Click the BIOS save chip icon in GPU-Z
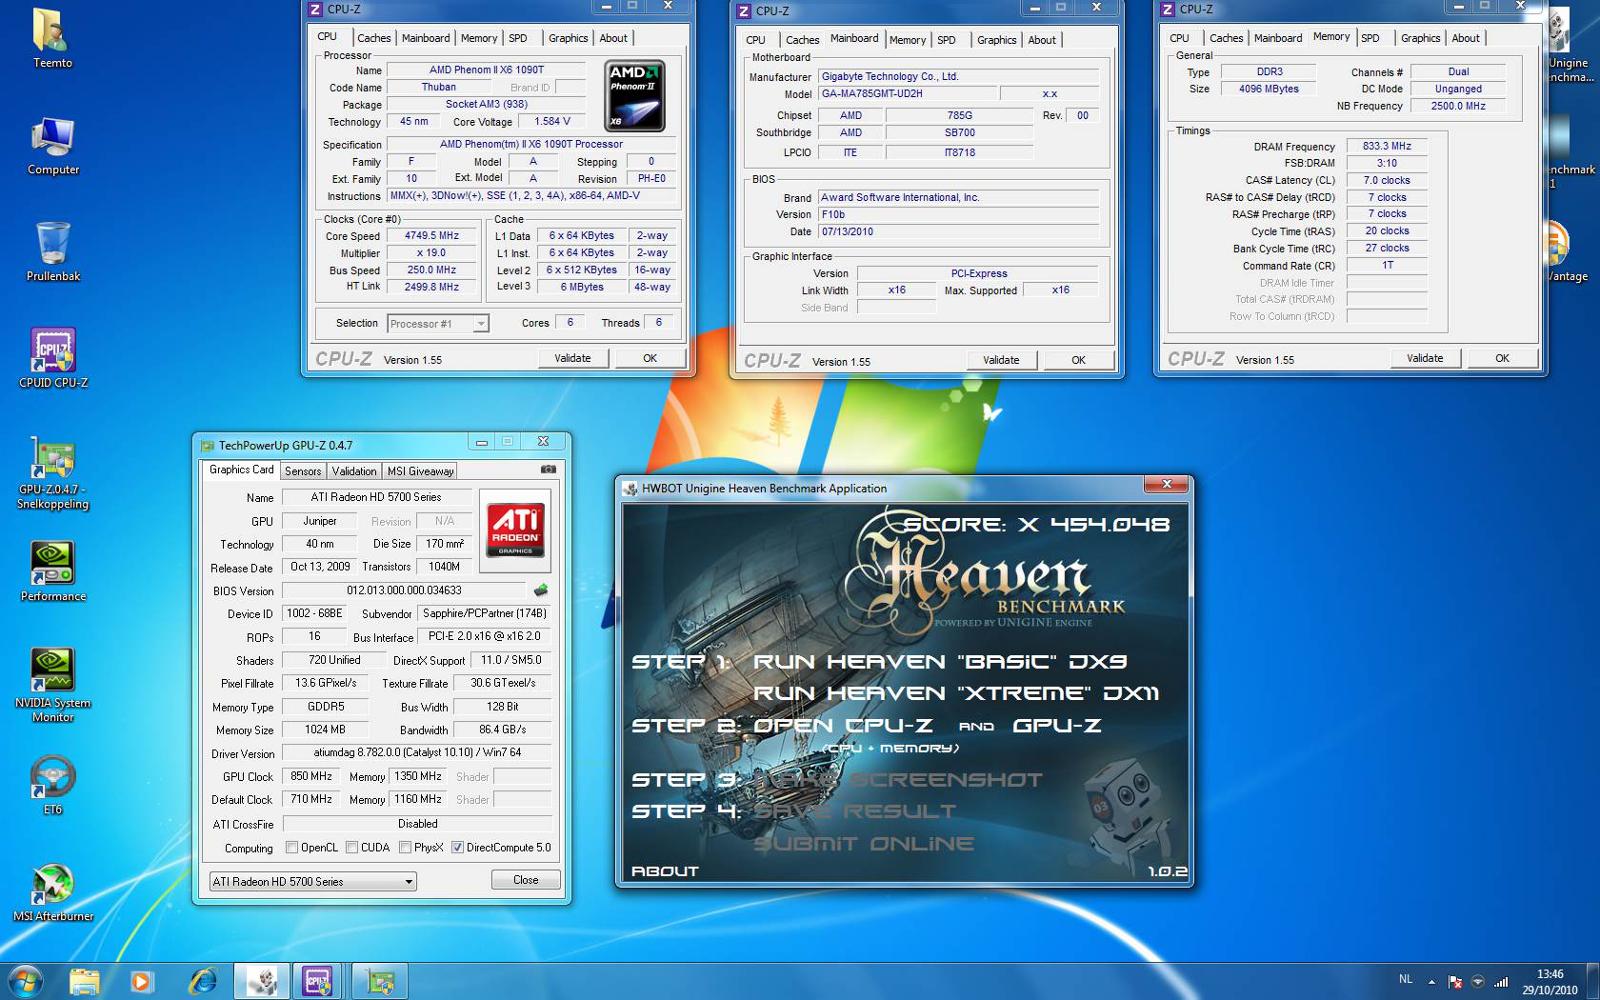This screenshot has height=1000, width=1600. point(541,590)
